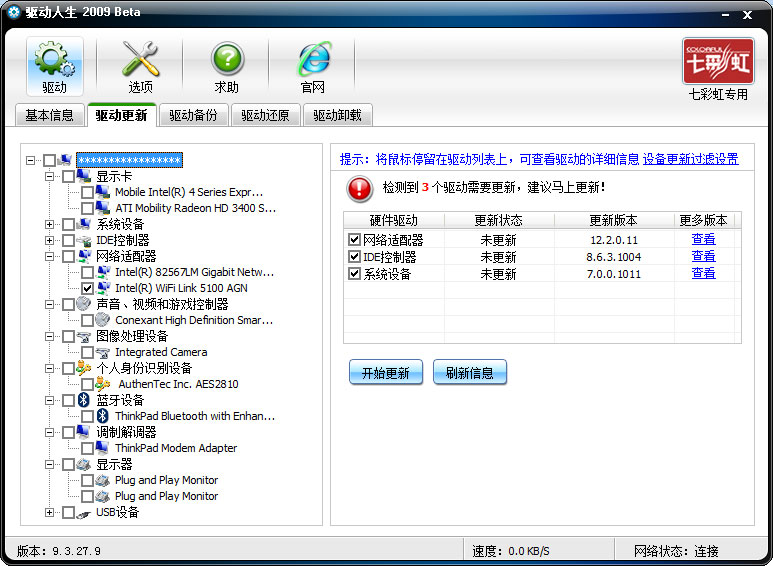Collapse the root computer tree node

(31, 160)
